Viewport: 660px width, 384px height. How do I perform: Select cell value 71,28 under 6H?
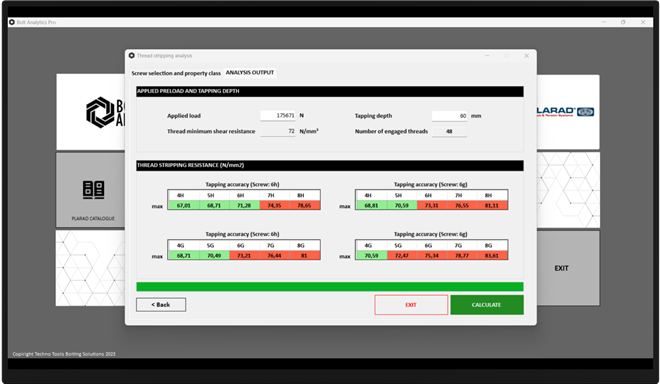244,205
